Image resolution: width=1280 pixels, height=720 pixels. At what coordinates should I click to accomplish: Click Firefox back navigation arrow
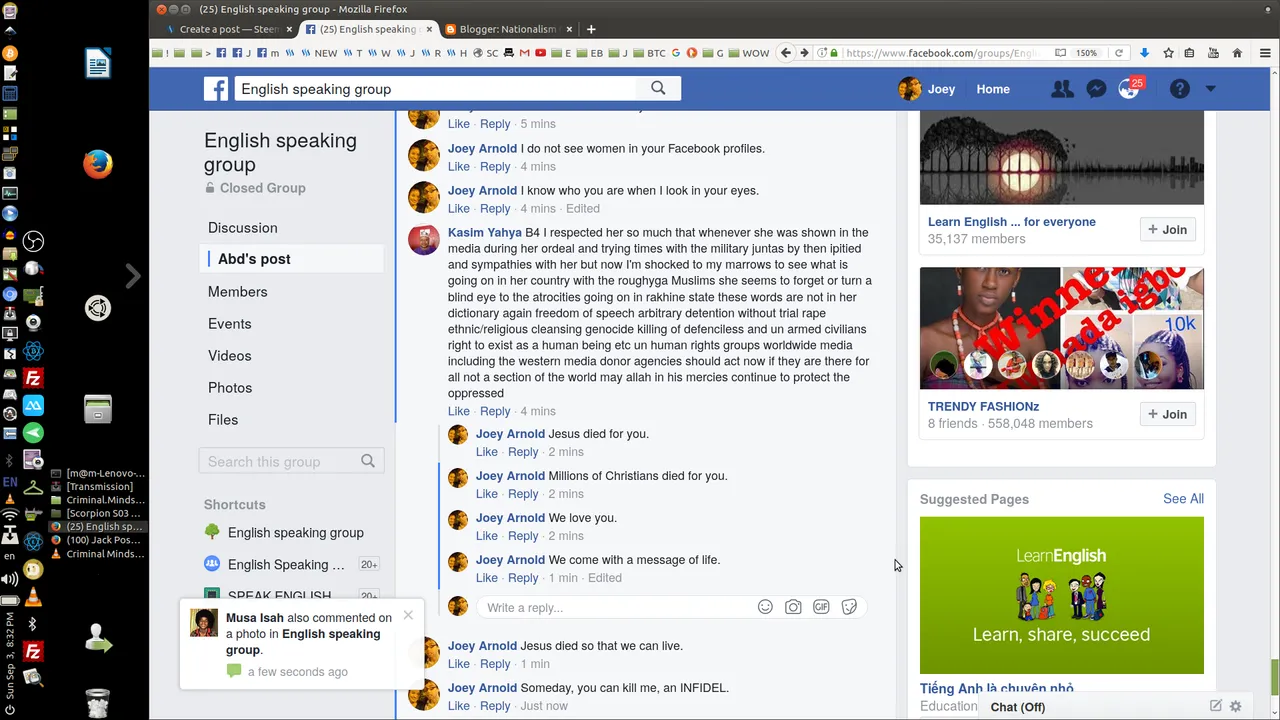coord(786,53)
